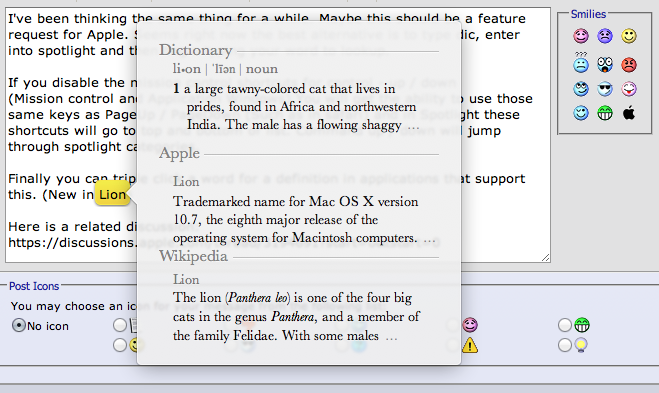Image resolution: width=659 pixels, height=393 pixels.
Task: Click the Lion heading under Wikipedia
Action: point(186,280)
